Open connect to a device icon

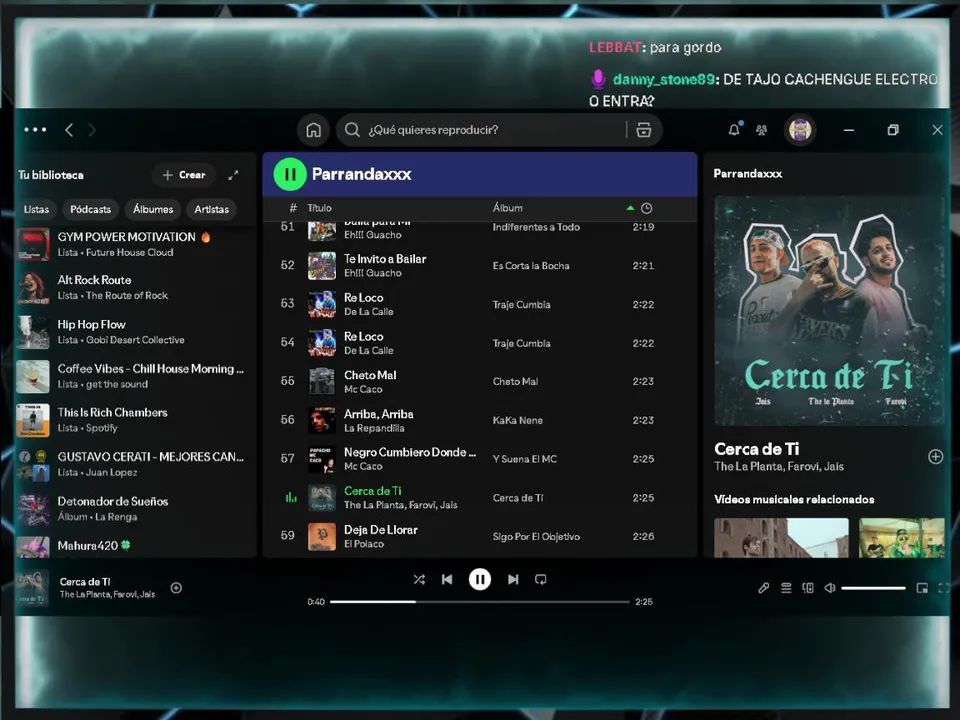pyautogui.click(x=808, y=588)
